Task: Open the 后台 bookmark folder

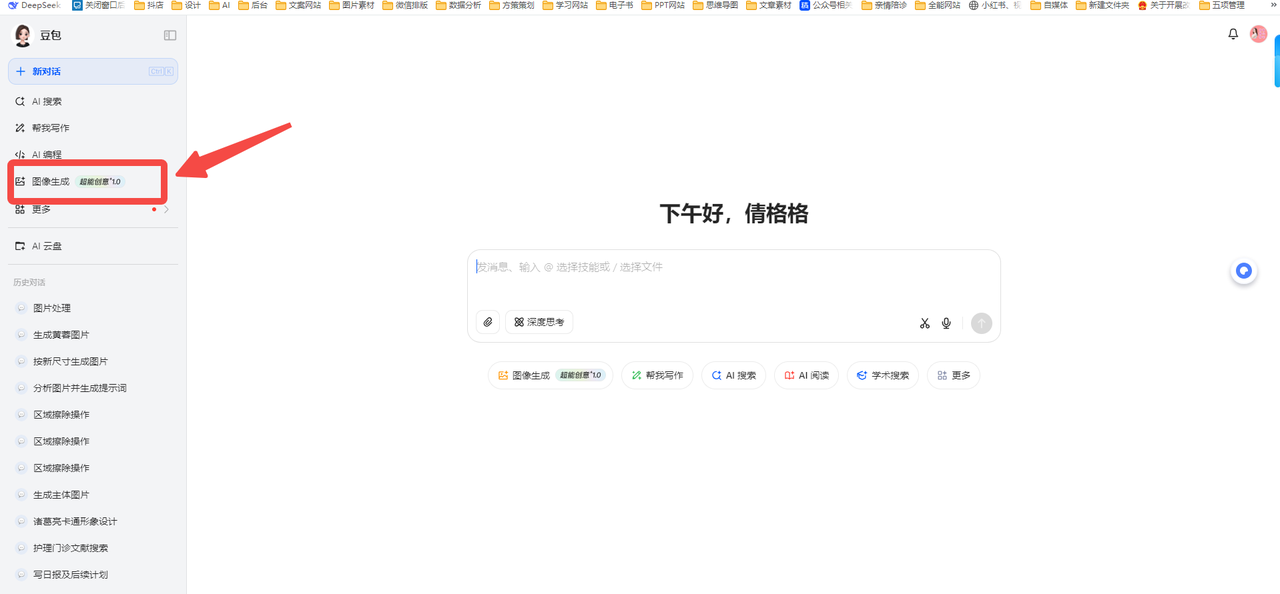Action: coord(253,5)
